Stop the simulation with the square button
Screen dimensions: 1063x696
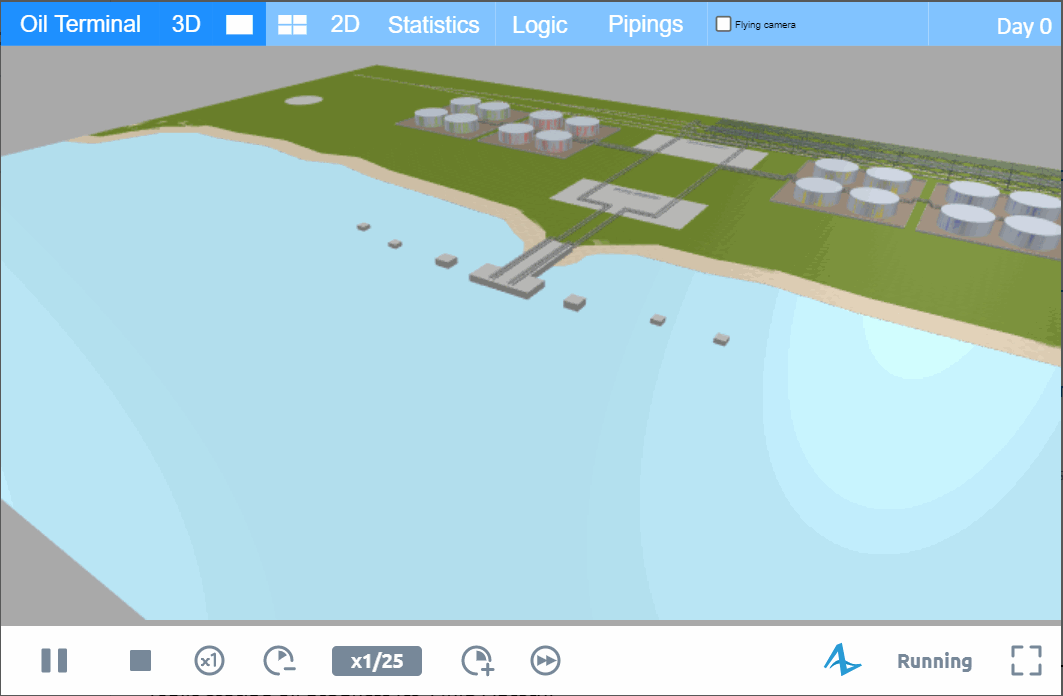tap(140, 660)
